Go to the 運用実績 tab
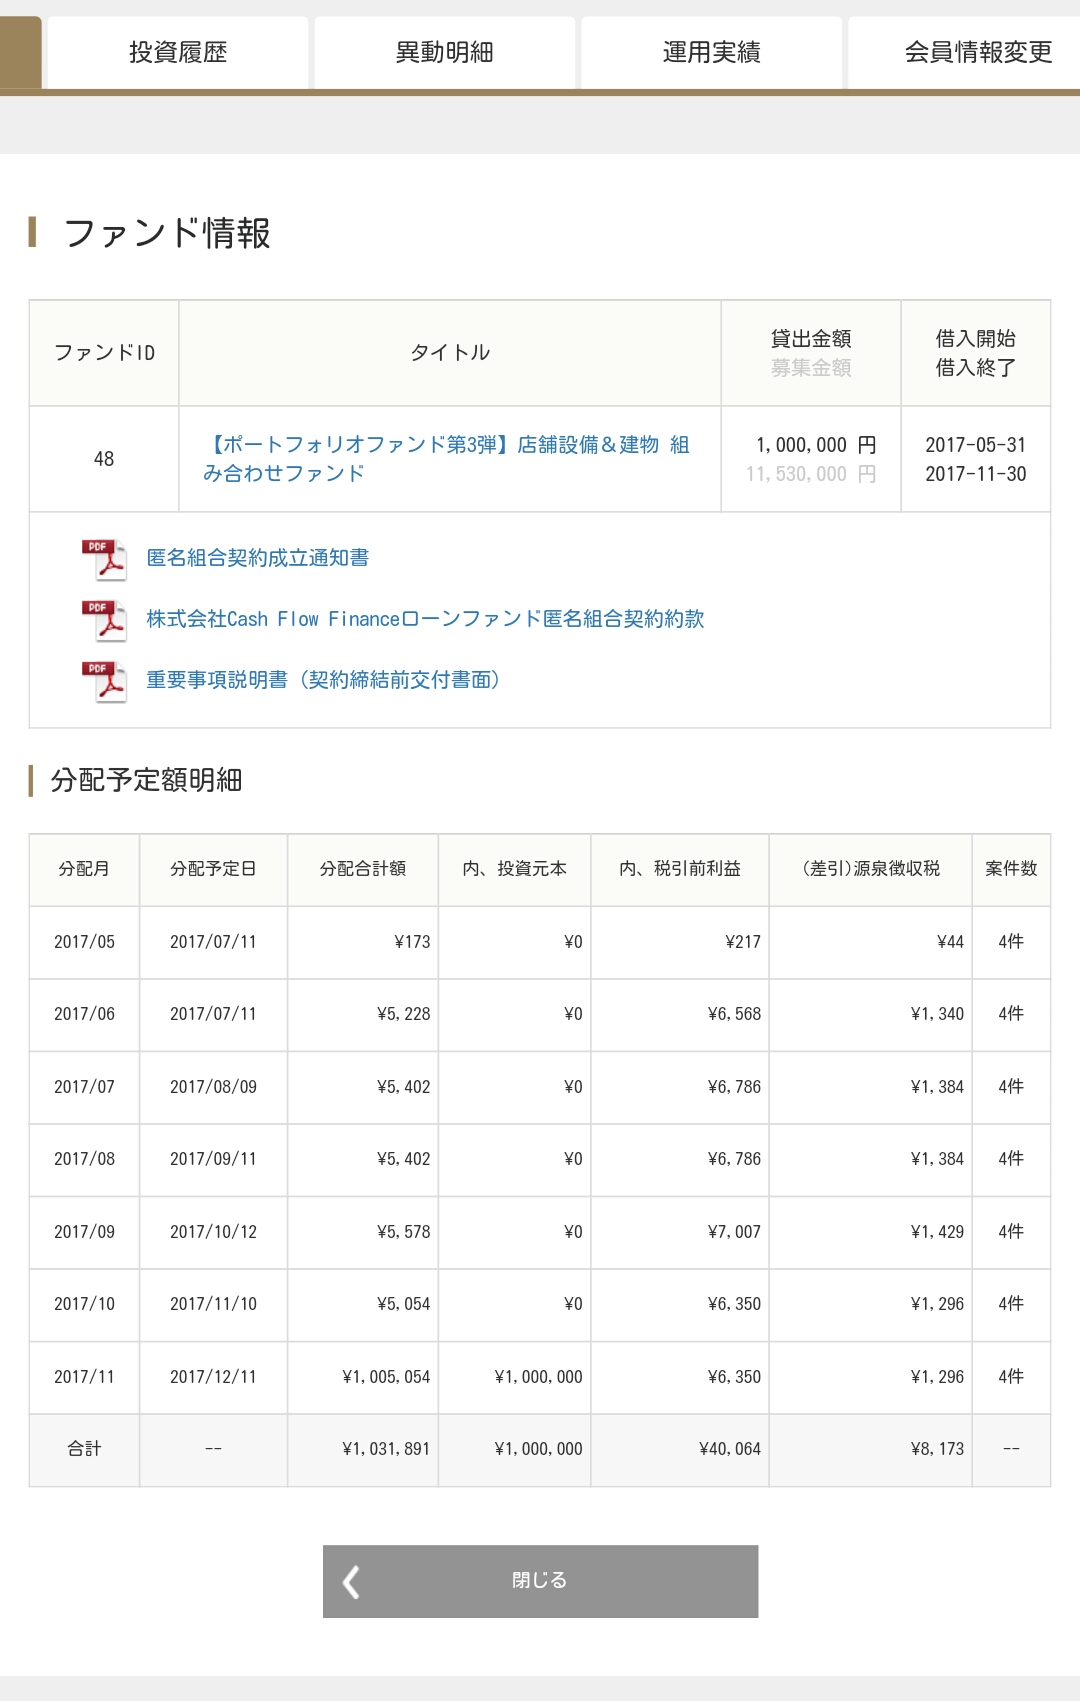The width and height of the screenshot is (1080, 1701). pos(711,52)
